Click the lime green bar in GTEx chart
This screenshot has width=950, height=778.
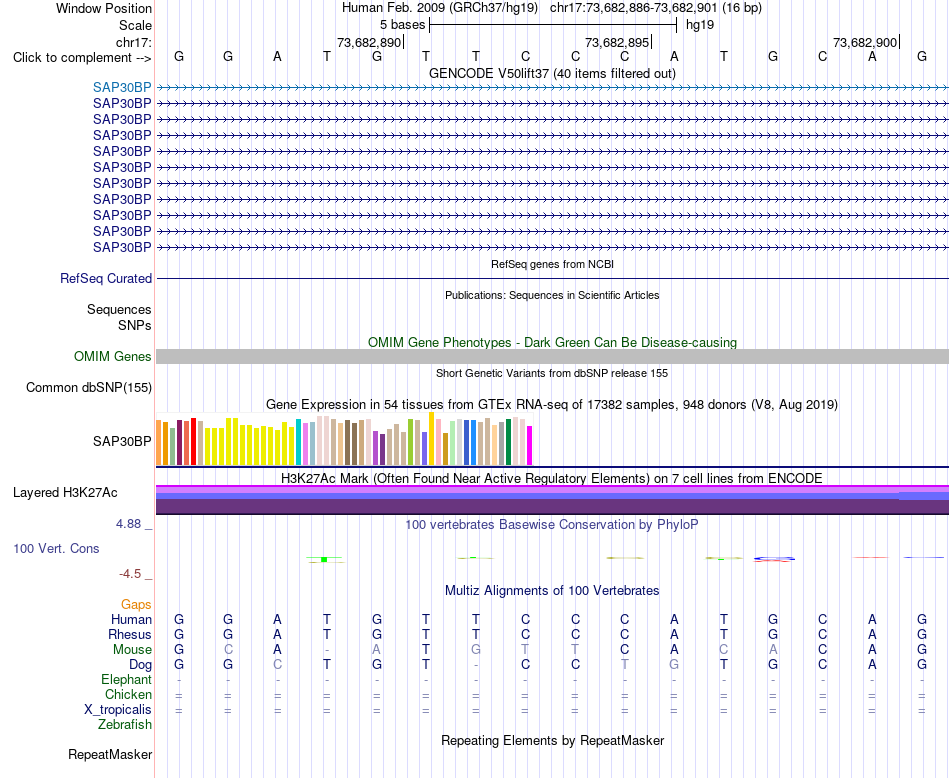[x=410, y=442]
